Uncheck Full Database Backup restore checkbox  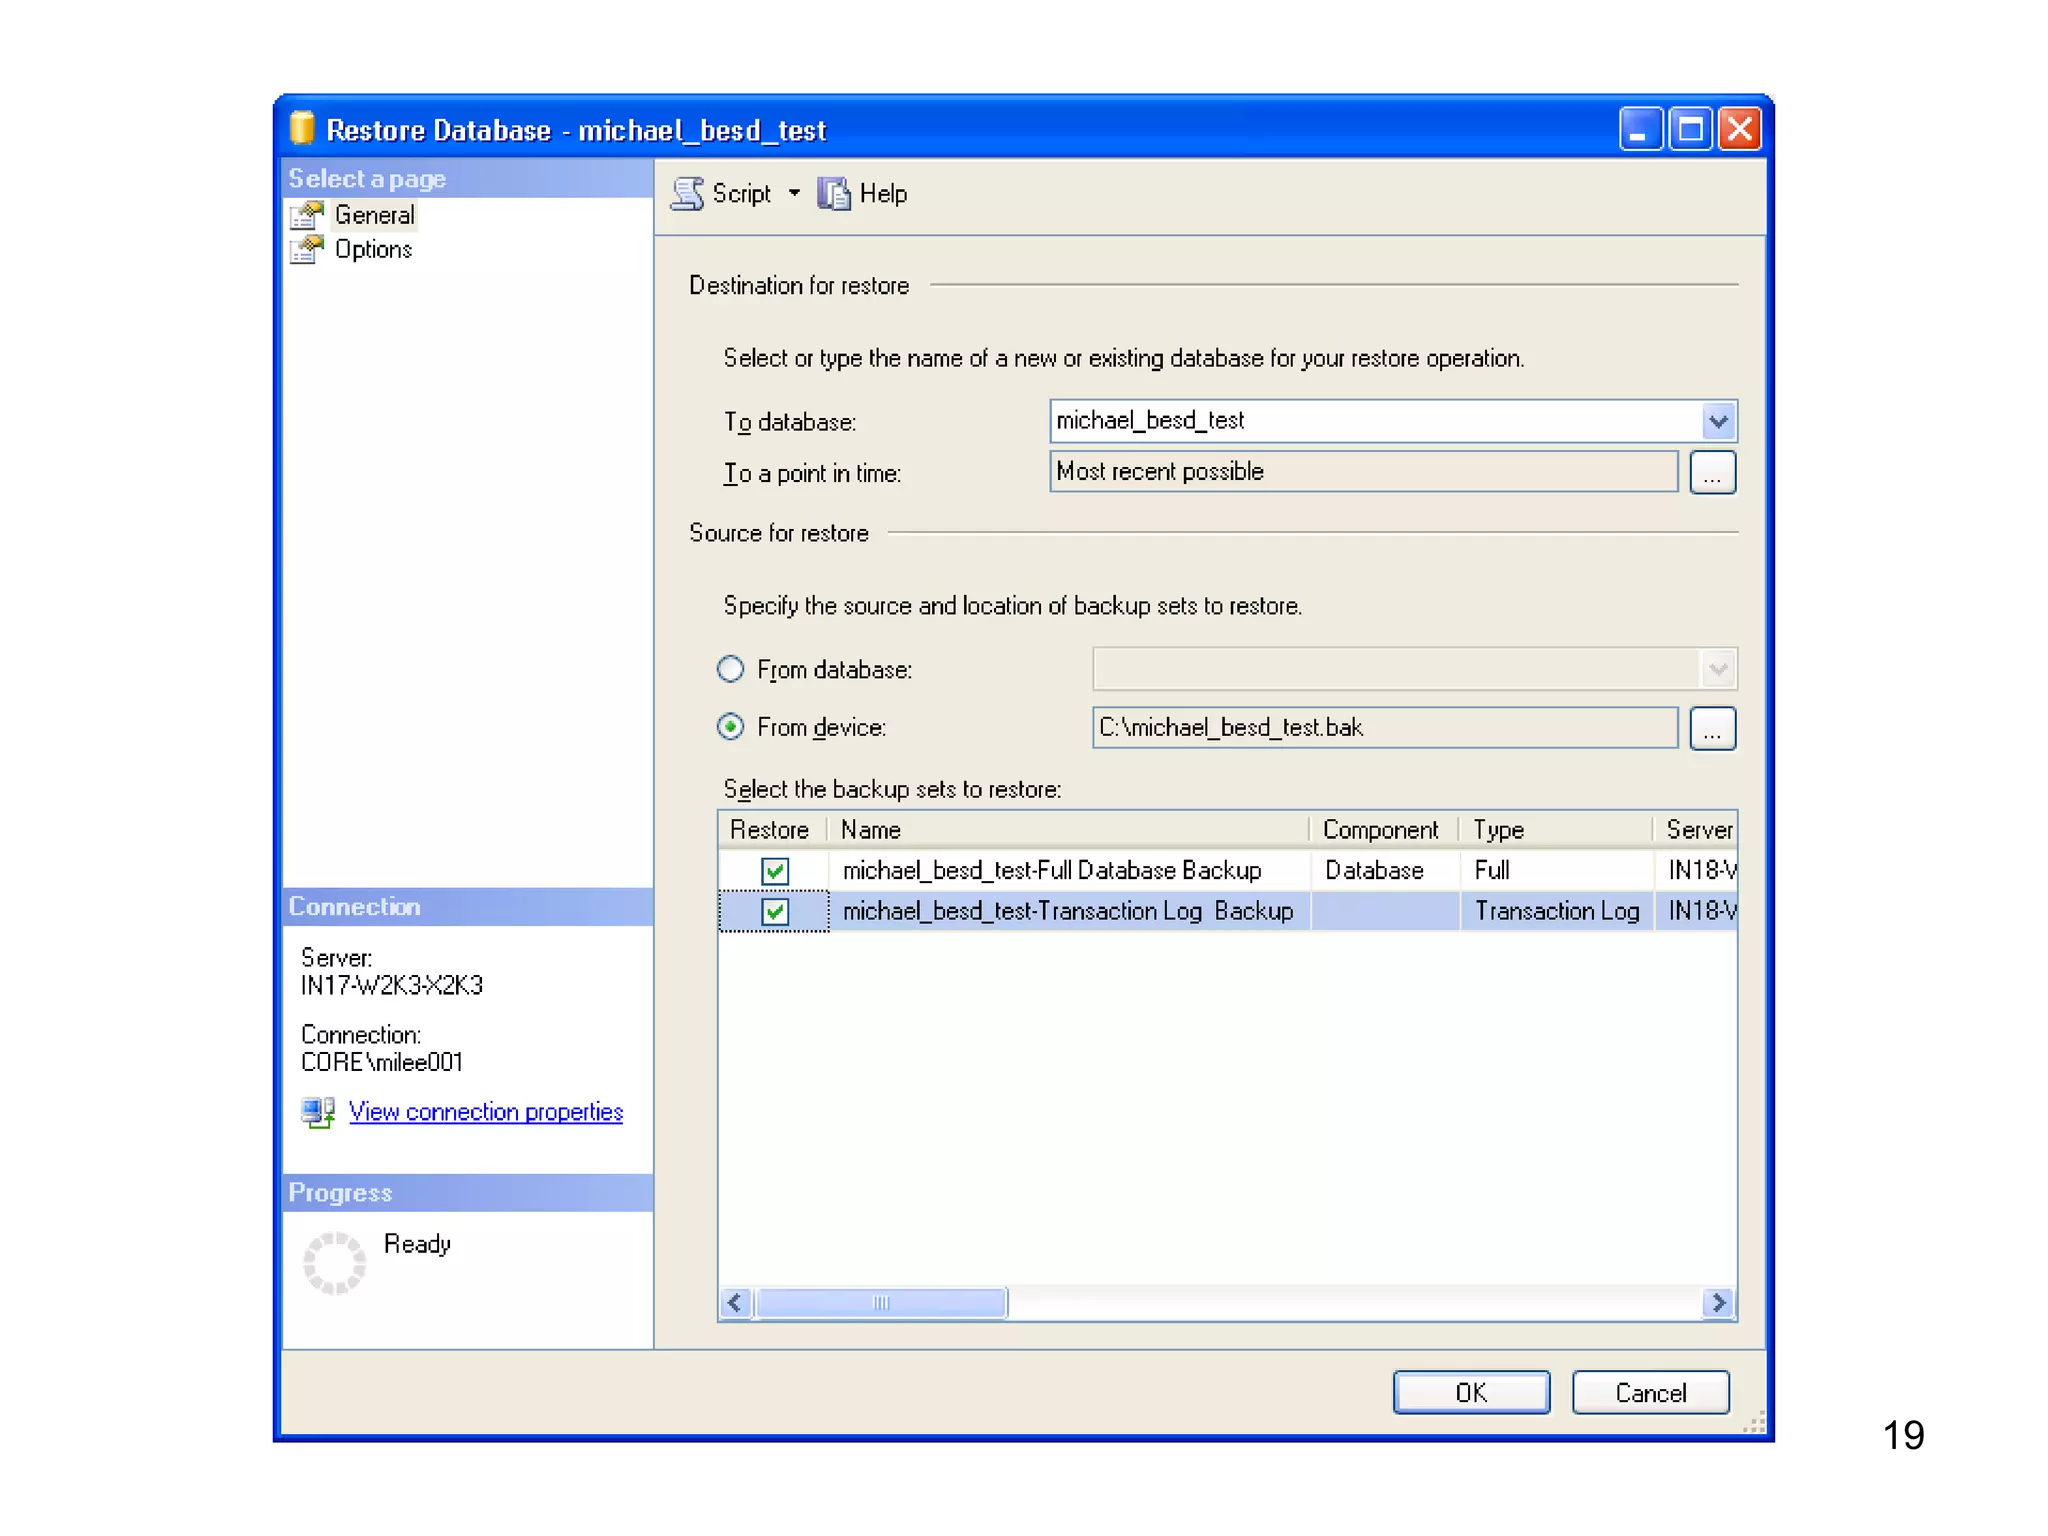pyautogui.click(x=775, y=871)
